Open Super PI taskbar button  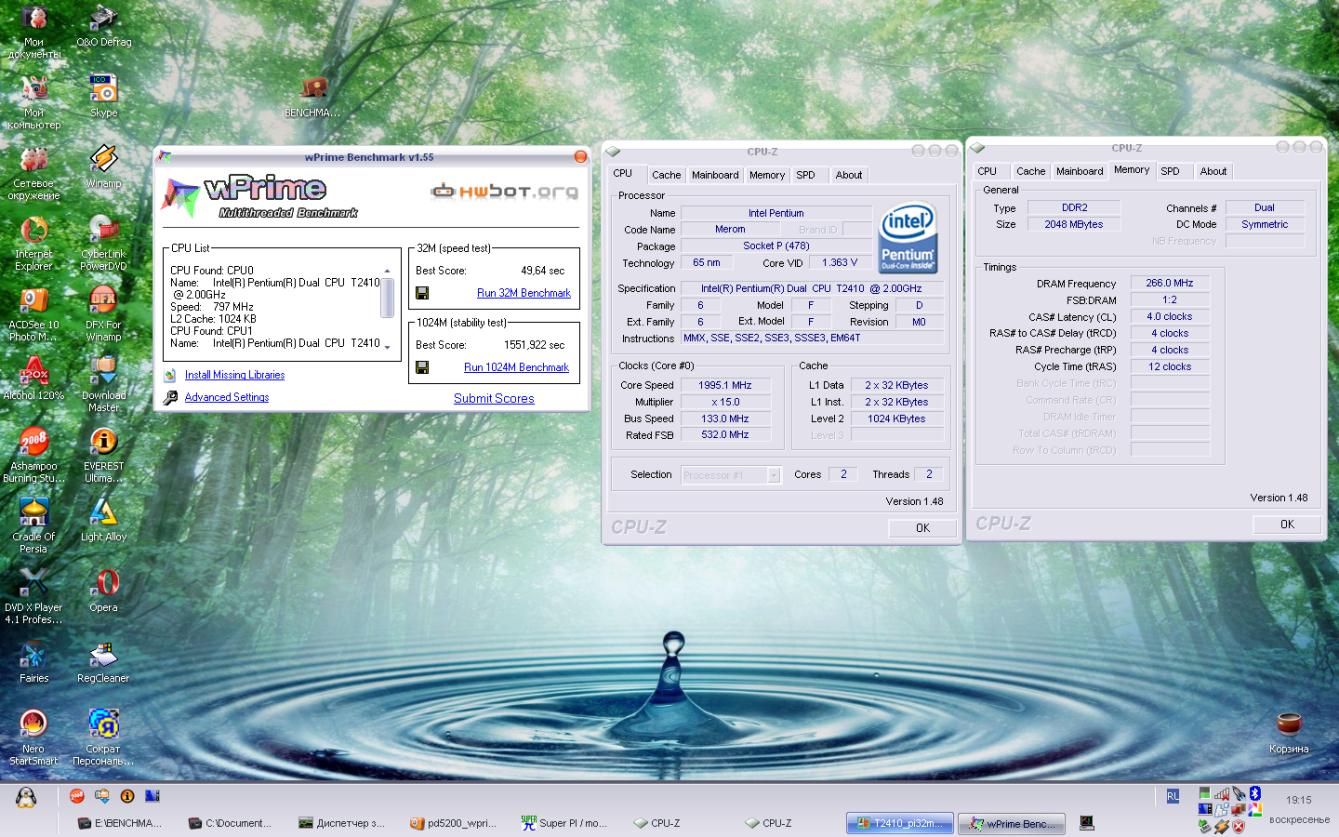[564, 823]
